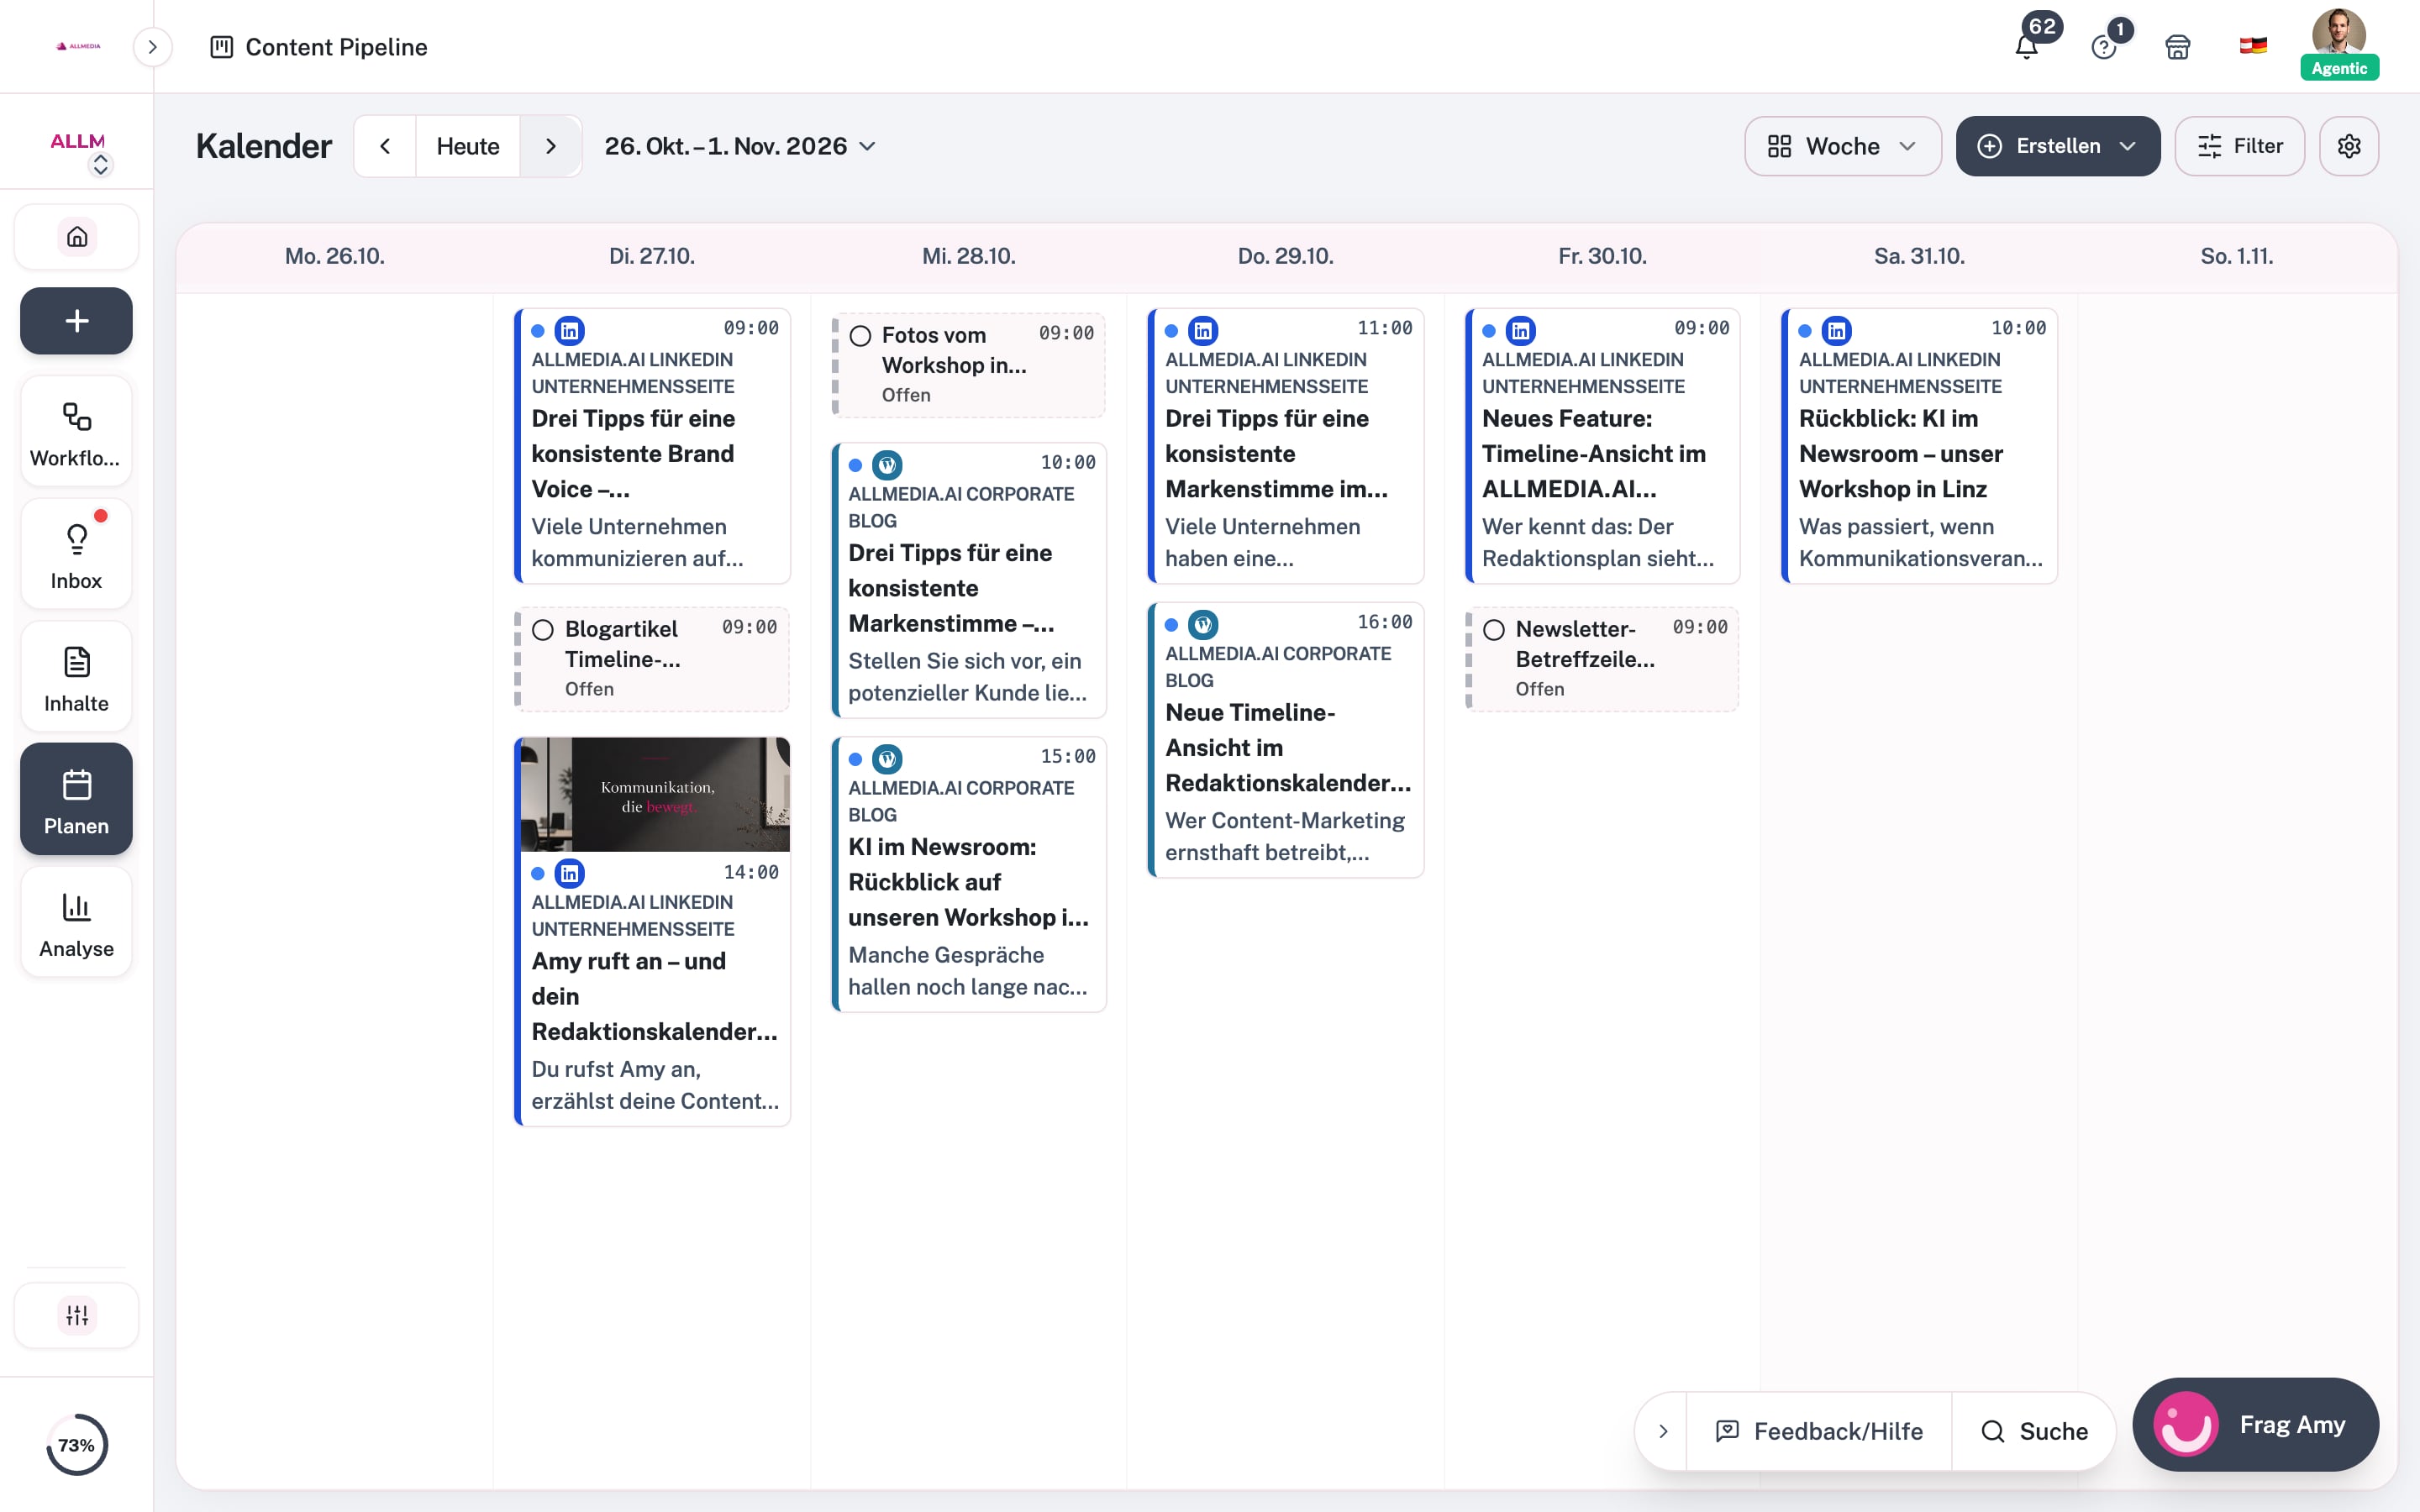The image size is (2420, 1512).
Task: Open Inhalte section
Action: [x=76, y=677]
